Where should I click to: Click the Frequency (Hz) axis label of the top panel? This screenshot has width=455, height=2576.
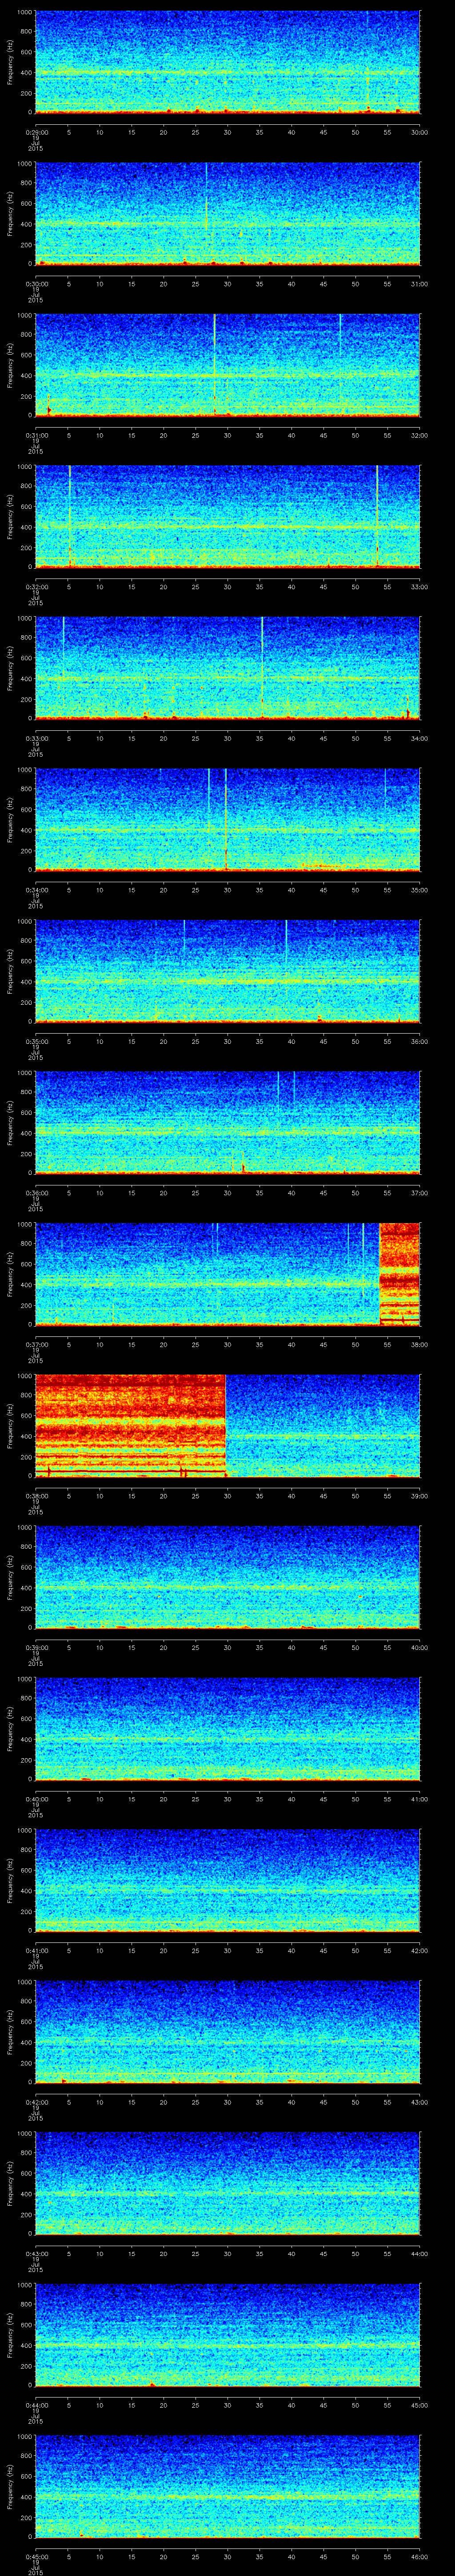pyautogui.click(x=10, y=62)
